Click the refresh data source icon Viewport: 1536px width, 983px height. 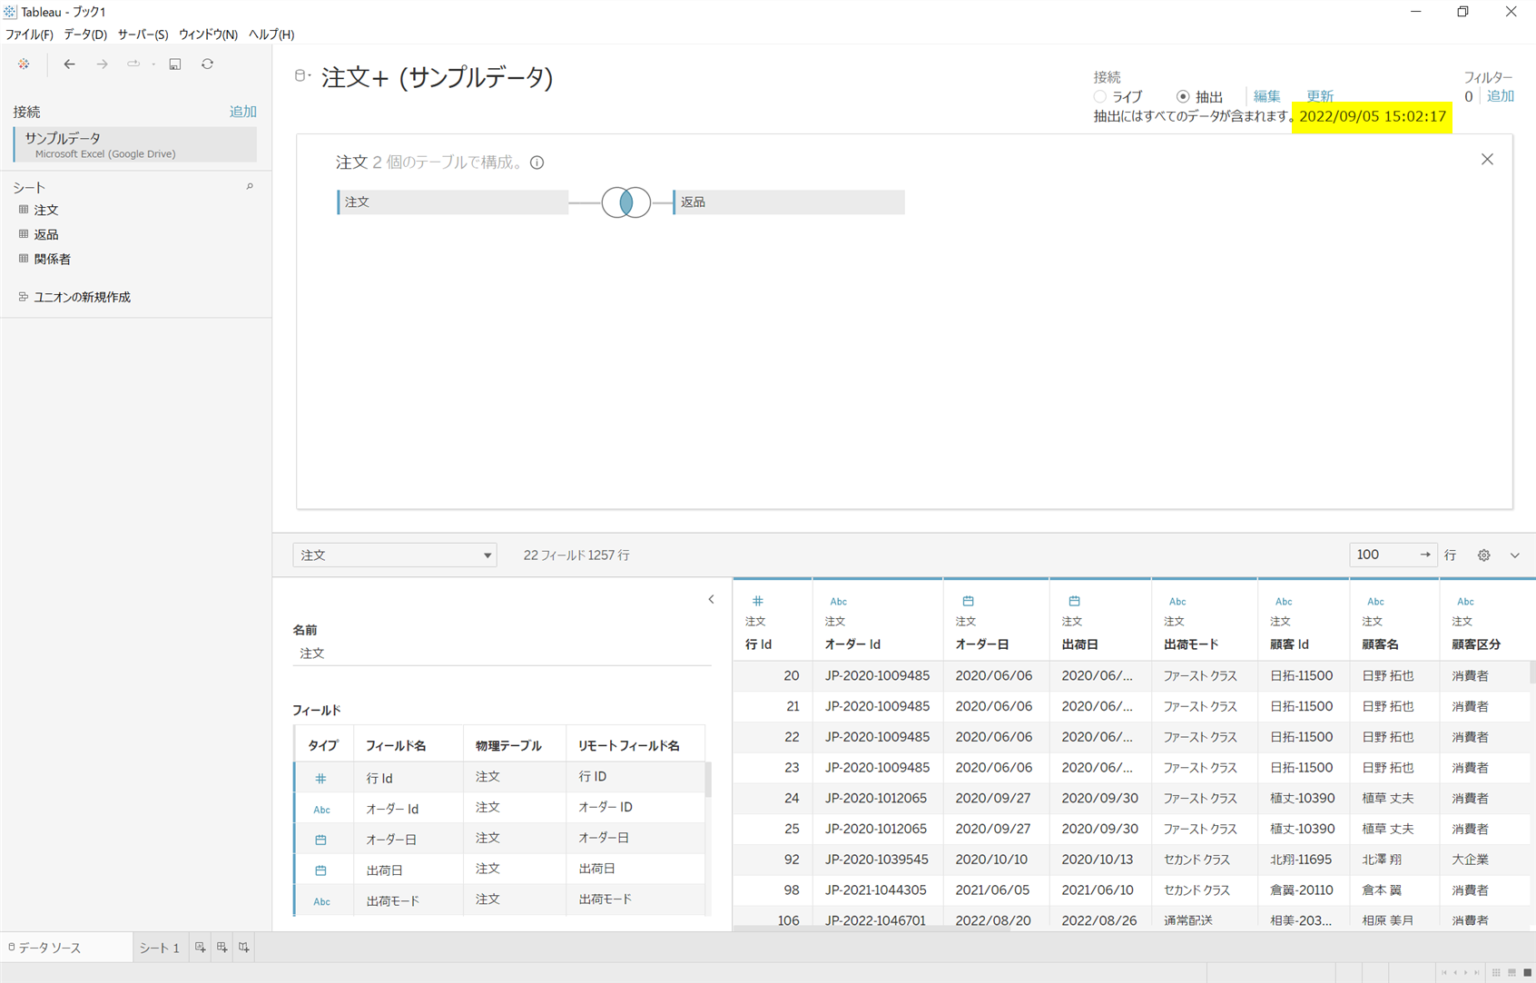click(x=207, y=64)
